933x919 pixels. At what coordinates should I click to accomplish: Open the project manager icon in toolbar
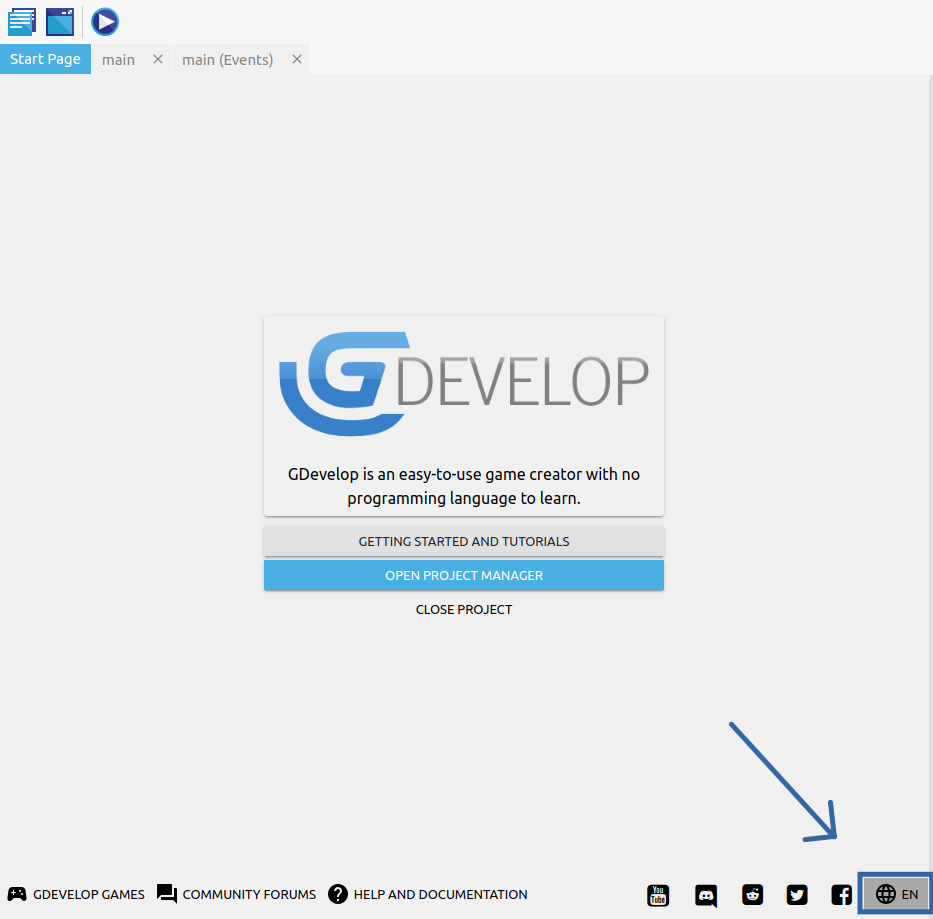pos(21,21)
